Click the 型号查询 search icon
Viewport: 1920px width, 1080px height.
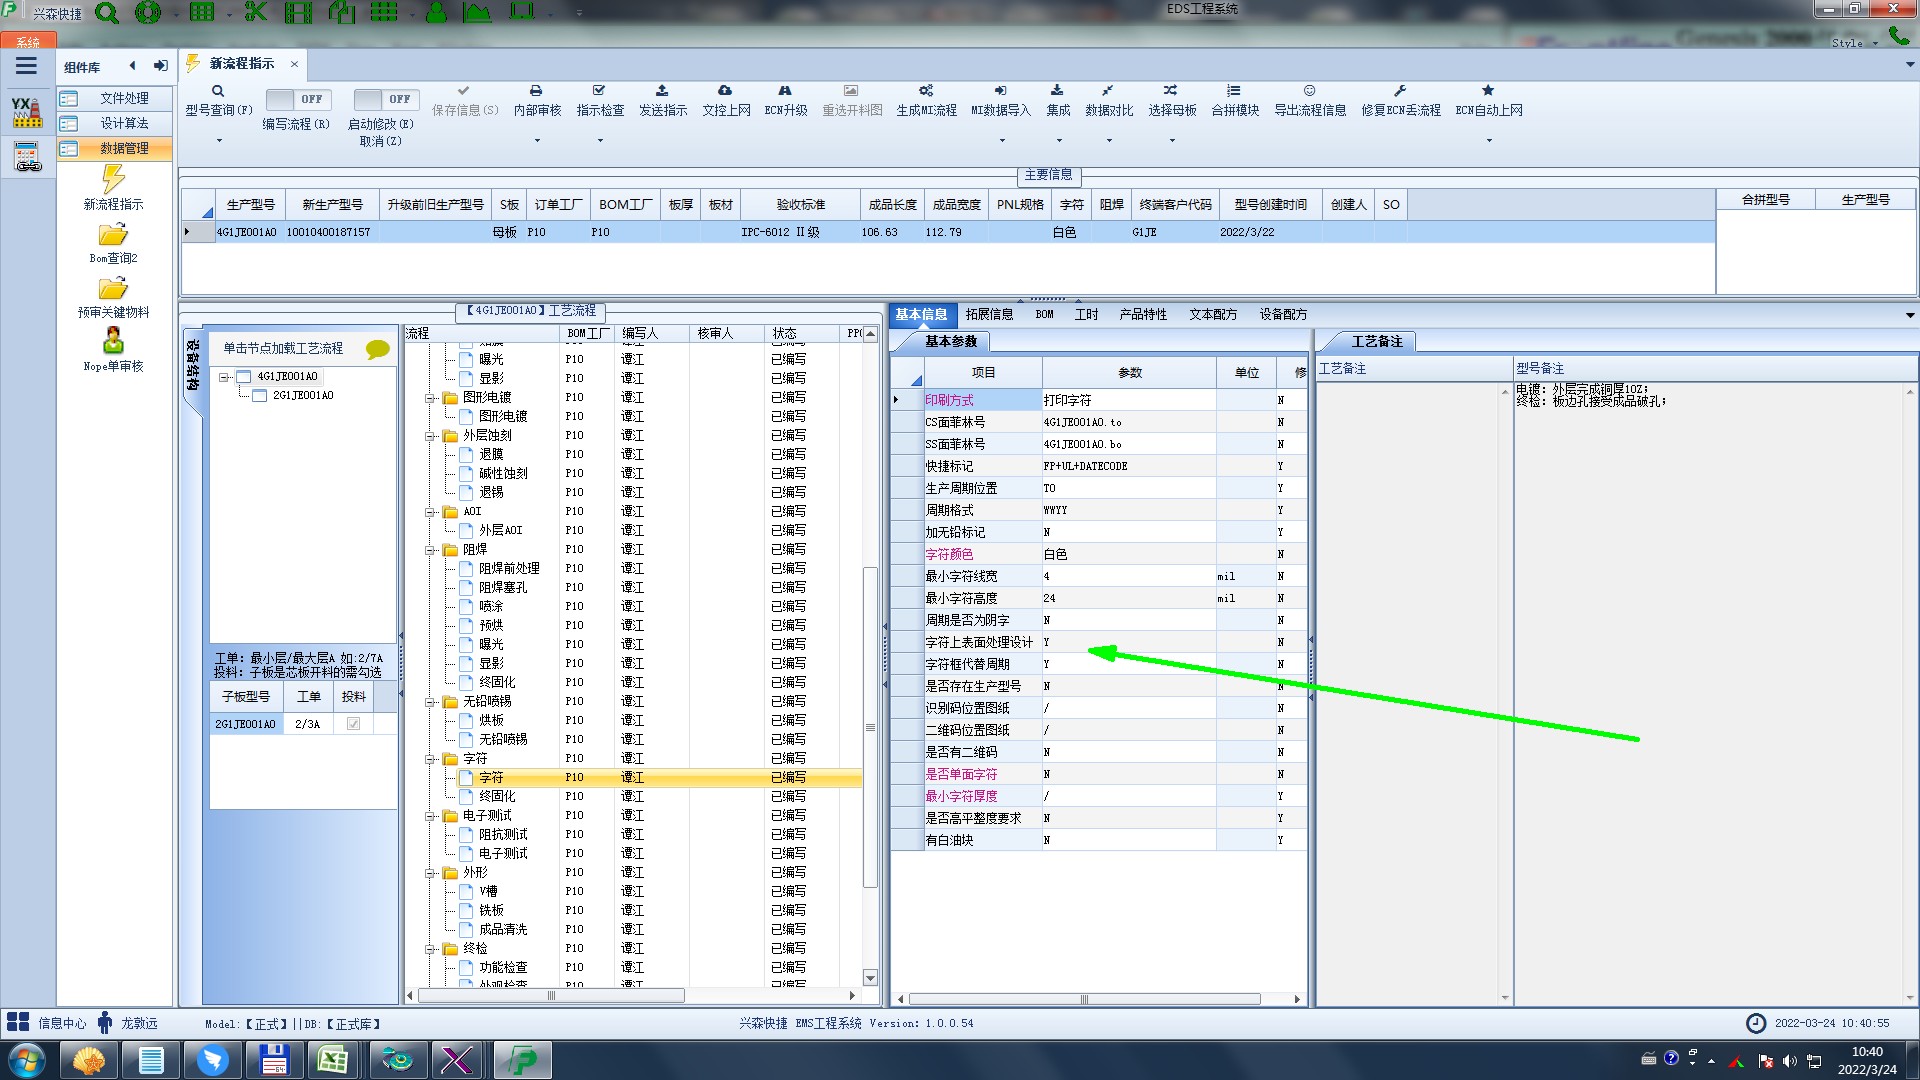217,91
